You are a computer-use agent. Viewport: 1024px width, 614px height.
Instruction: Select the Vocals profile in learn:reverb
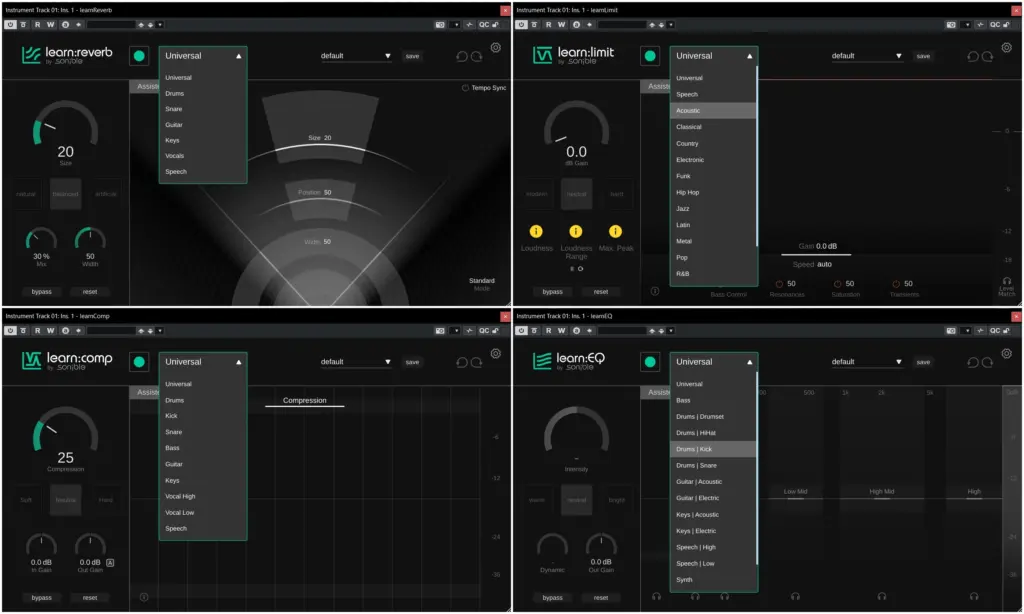point(176,155)
